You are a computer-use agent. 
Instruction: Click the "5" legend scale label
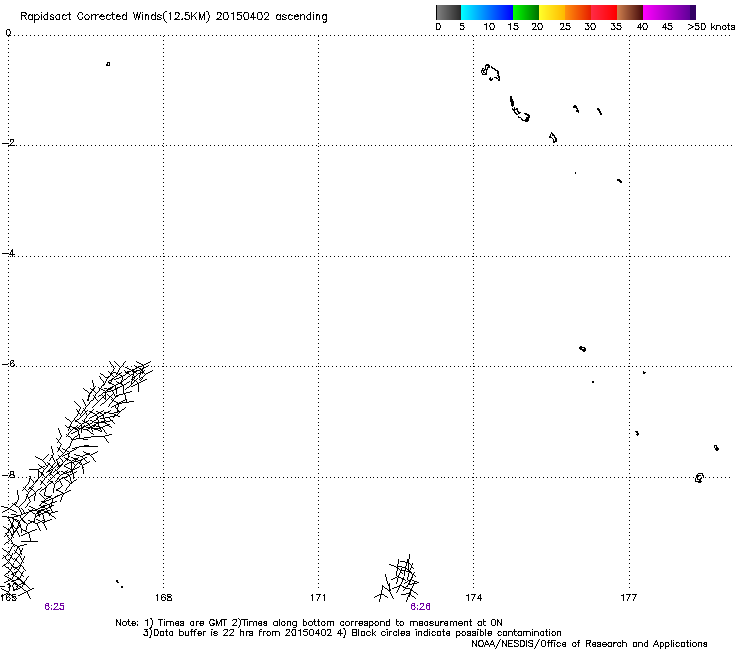pos(462,27)
